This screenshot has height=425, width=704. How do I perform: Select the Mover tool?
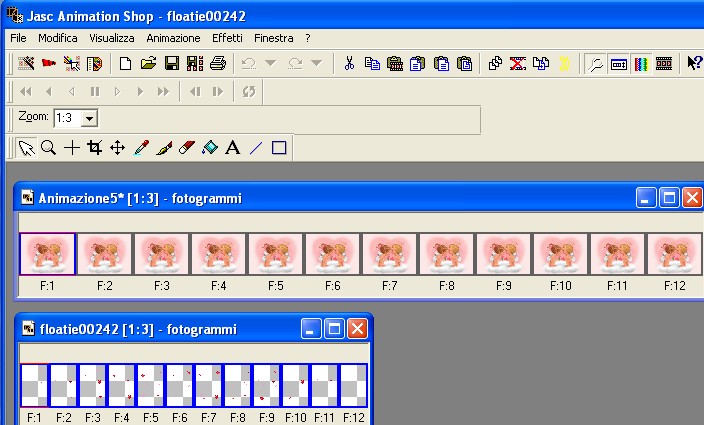tap(118, 148)
